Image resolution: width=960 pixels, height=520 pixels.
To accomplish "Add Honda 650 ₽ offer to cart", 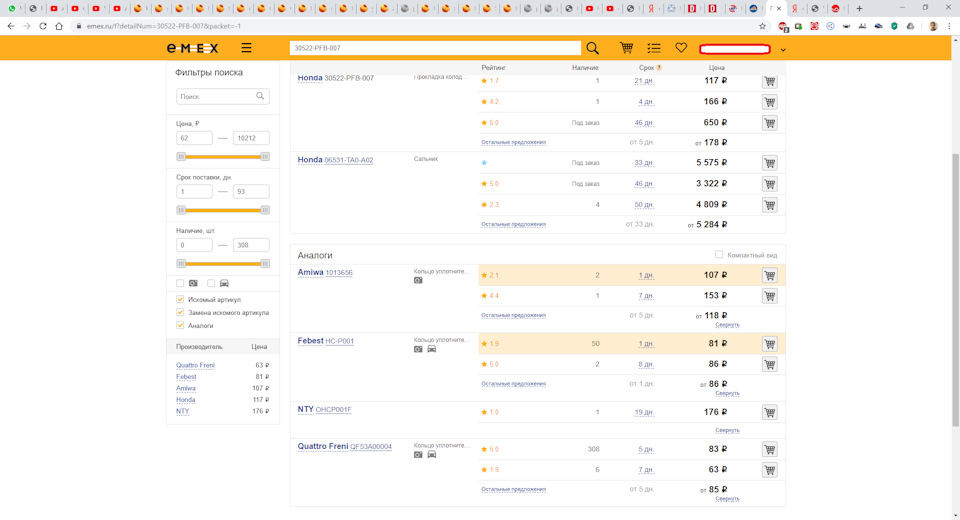I will (x=770, y=122).
